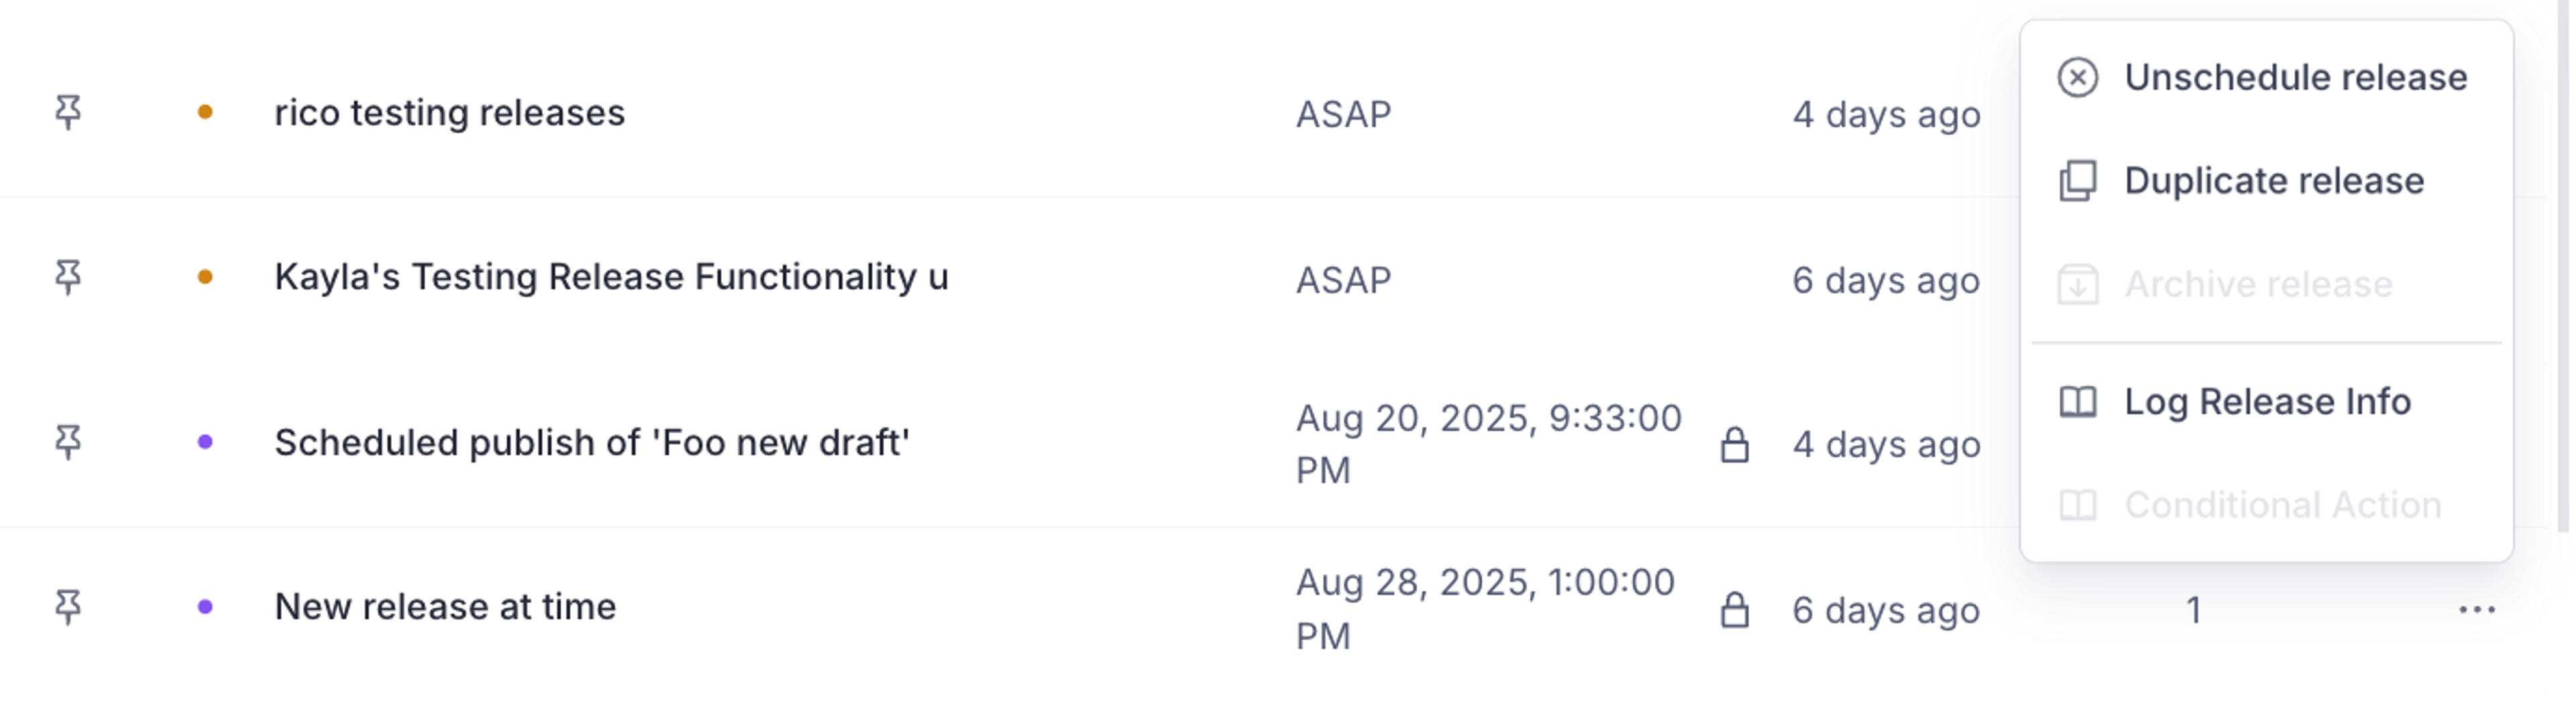Click Log Release Info menu entry
The width and height of the screenshot is (2576, 727).
pyautogui.click(x=2267, y=402)
